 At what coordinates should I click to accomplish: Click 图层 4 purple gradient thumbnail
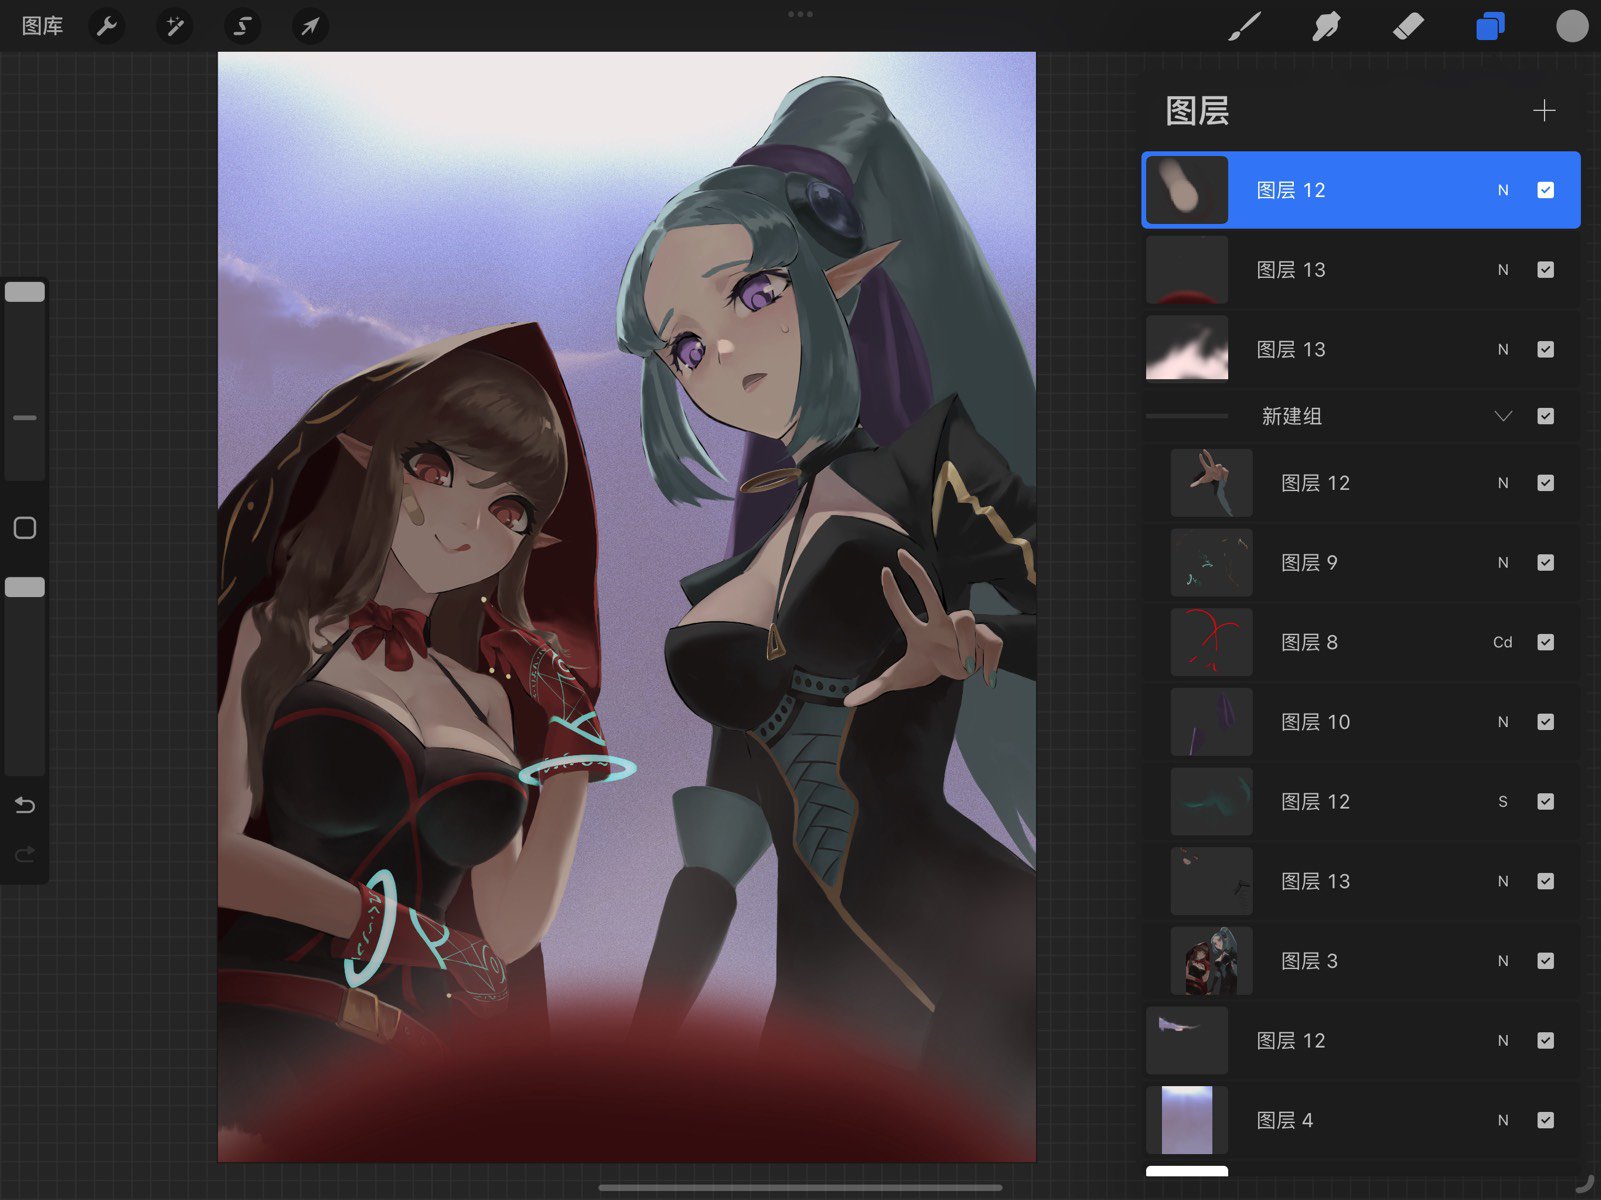tap(1186, 1120)
